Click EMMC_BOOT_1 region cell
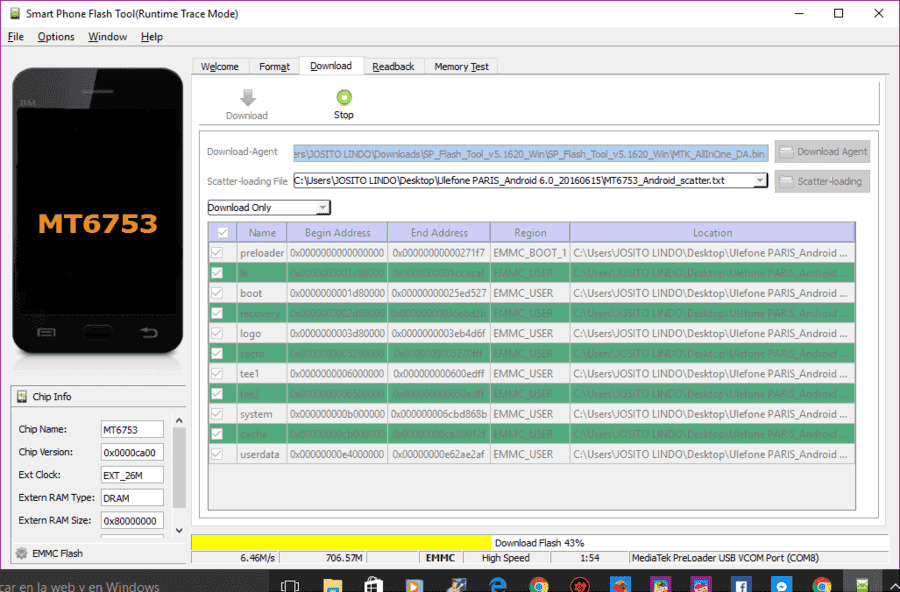 530,253
